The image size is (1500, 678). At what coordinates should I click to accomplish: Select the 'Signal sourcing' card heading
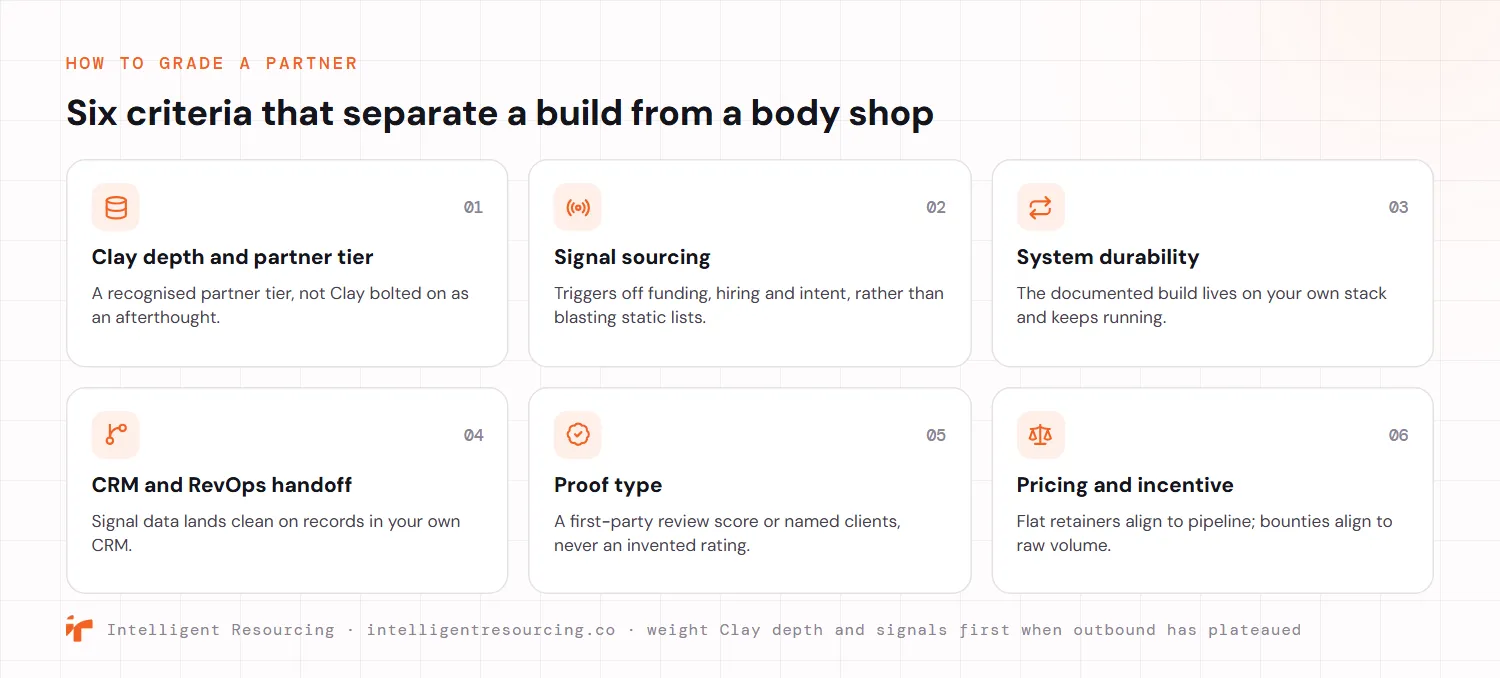pos(632,257)
